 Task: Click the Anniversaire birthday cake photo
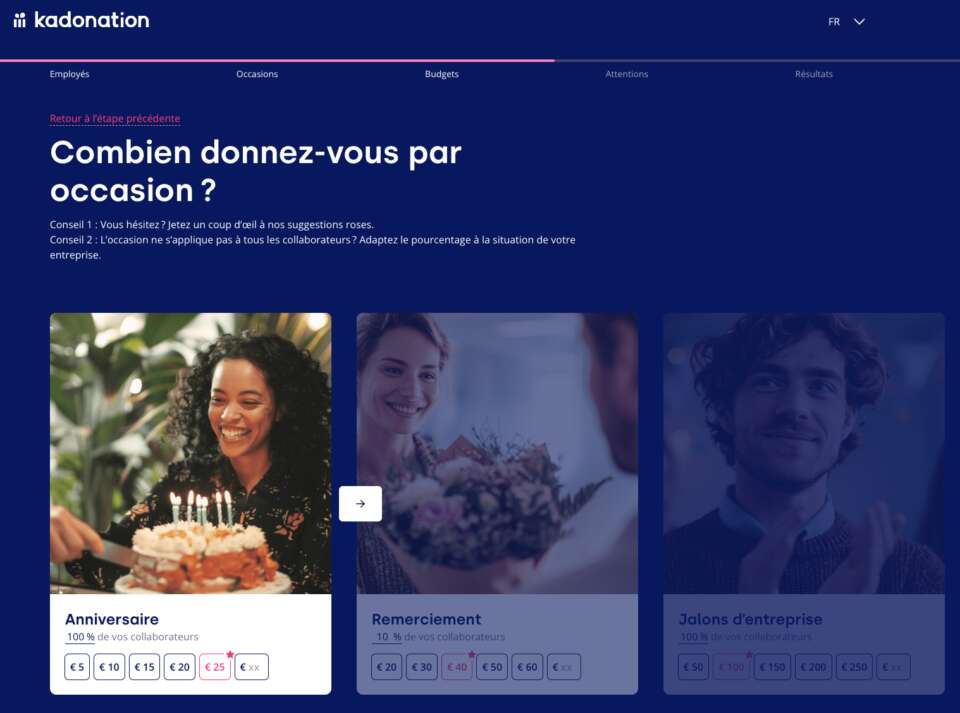[x=190, y=454]
